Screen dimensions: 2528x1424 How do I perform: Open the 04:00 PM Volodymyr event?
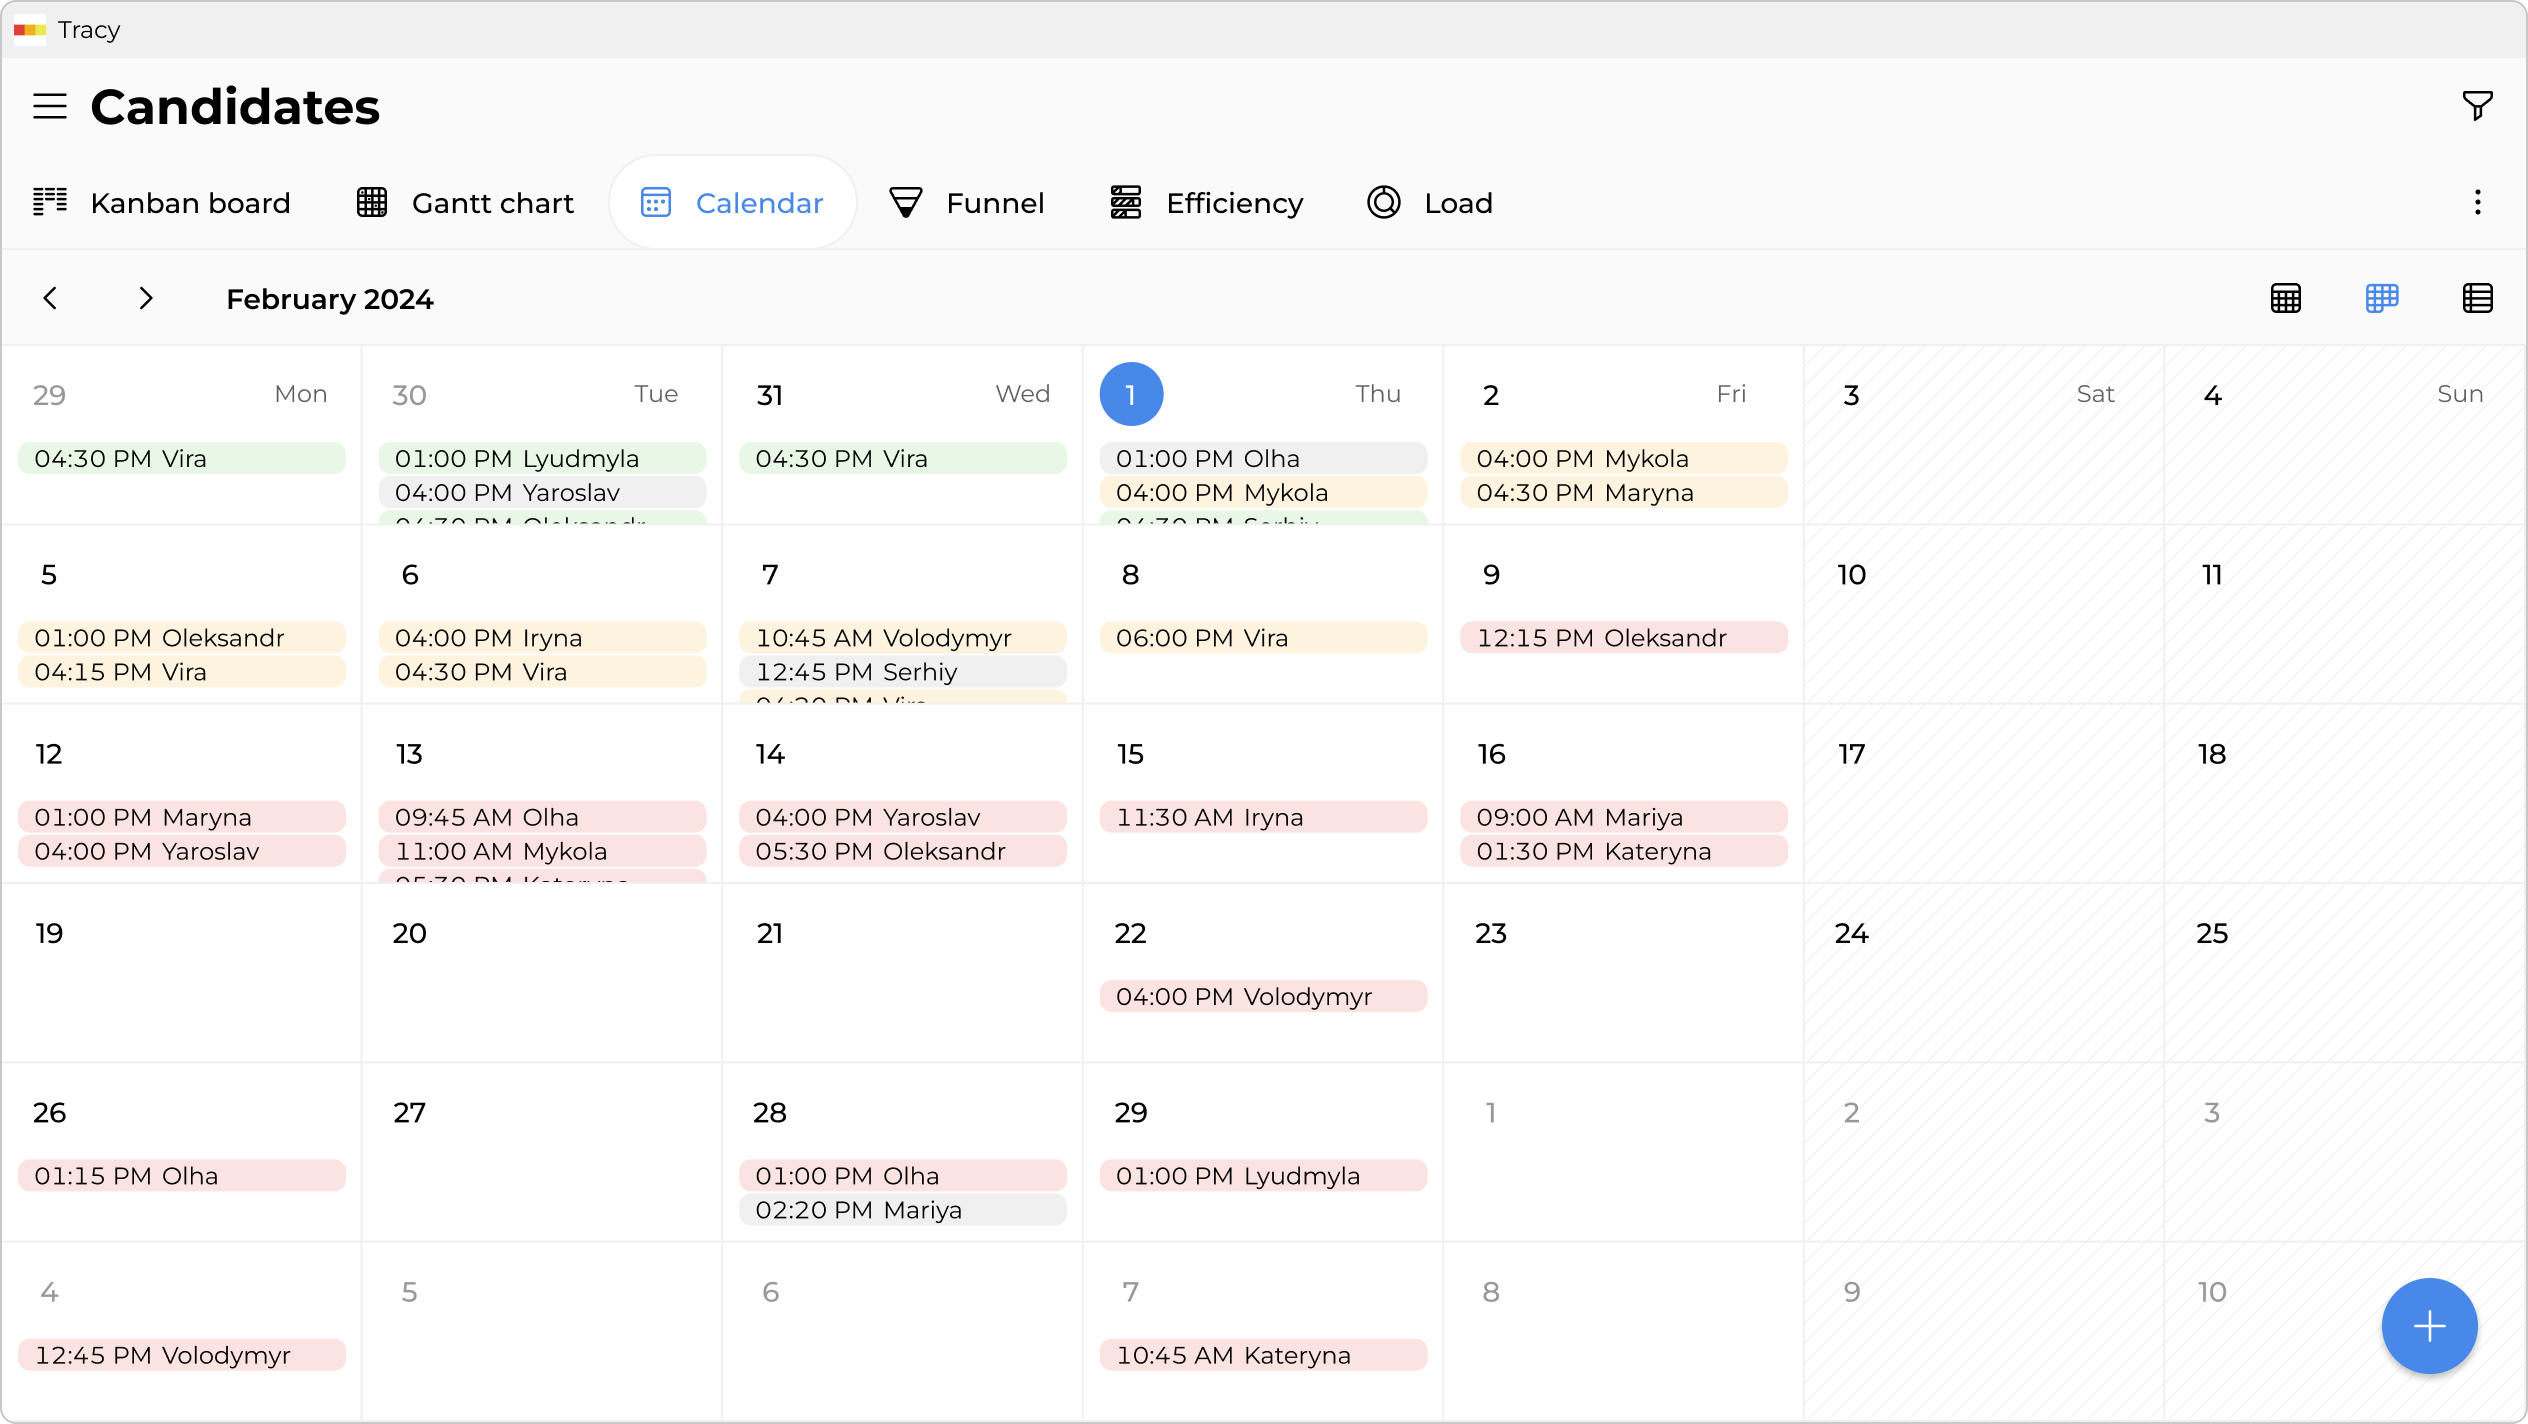pyautogui.click(x=1263, y=996)
